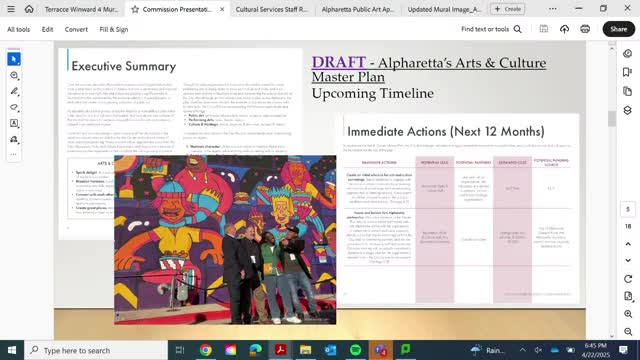
Task: Zoom out of the document
Action: click(x=628, y=331)
